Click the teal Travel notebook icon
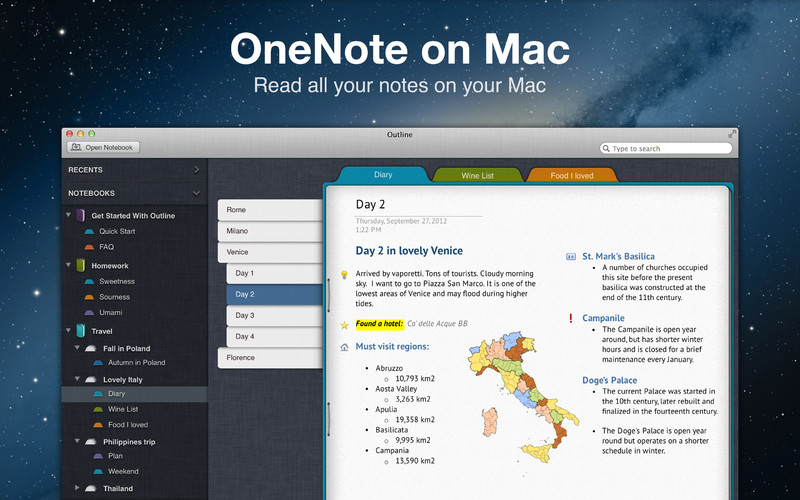Viewport: 800px width, 500px height. (81, 331)
